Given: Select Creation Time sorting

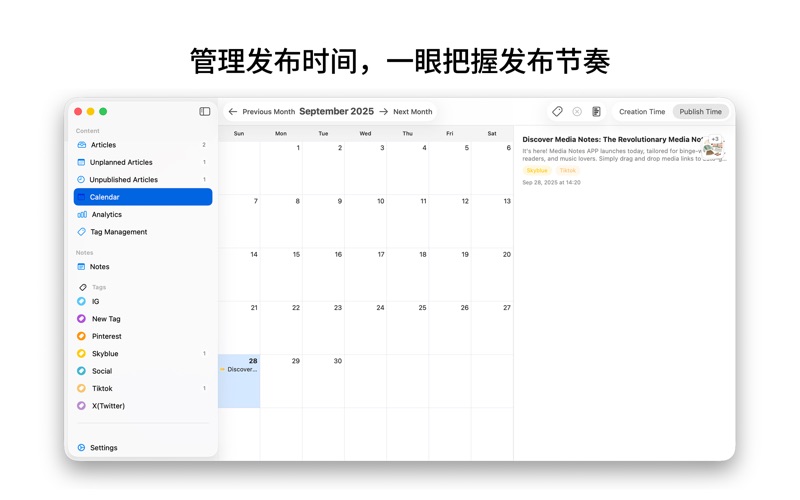Looking at the screenshot, I should pos(642,112).
